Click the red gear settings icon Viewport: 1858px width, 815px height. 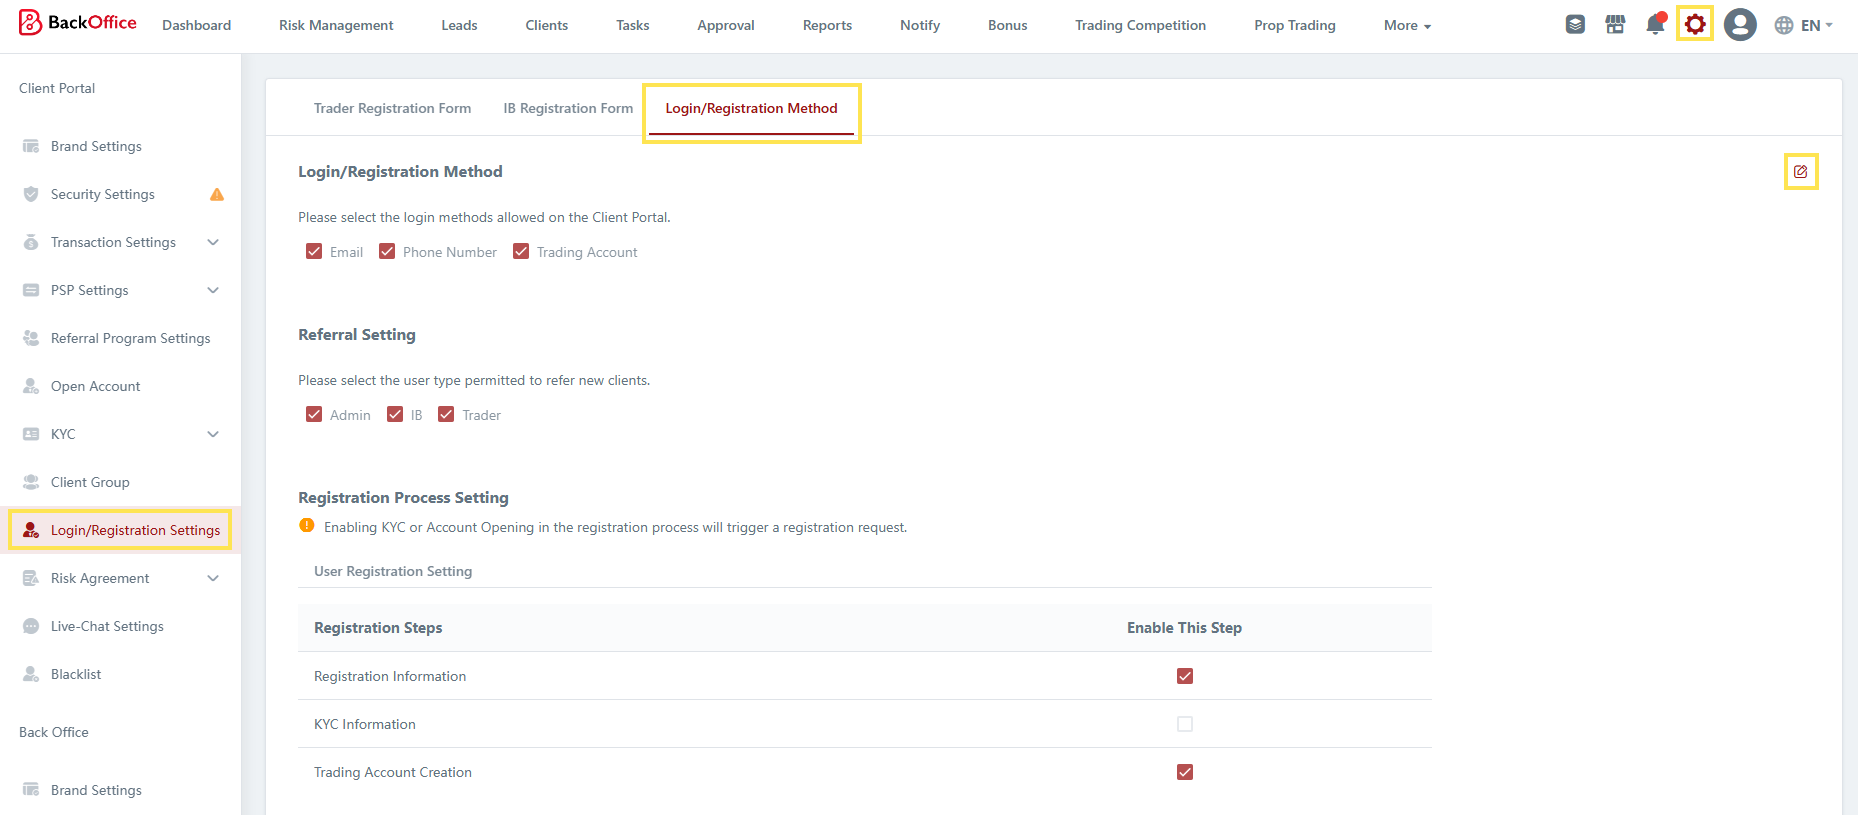tap(1694, 24)
